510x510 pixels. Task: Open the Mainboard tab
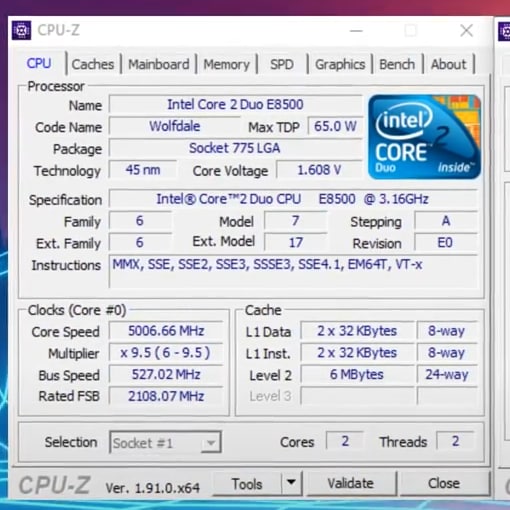(x=159, y=64)
